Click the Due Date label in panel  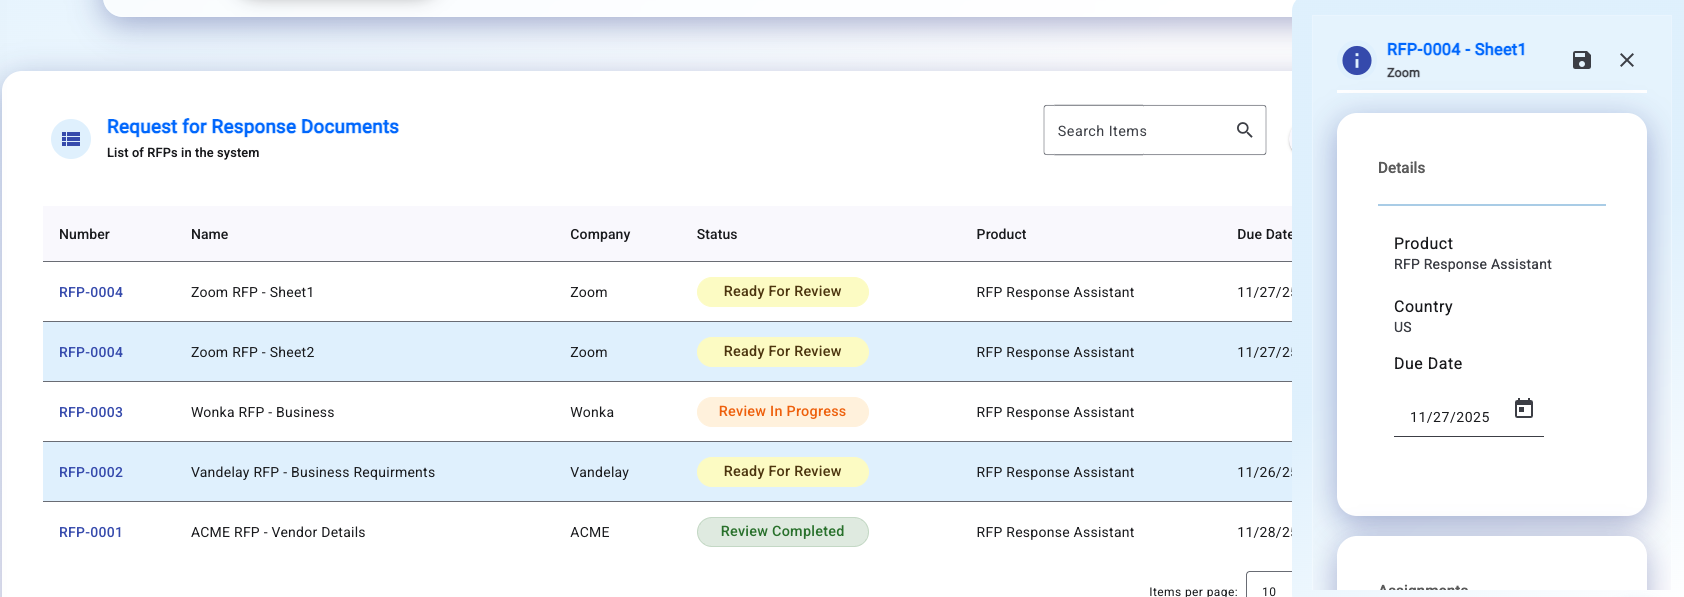[x=1428, y=364]
